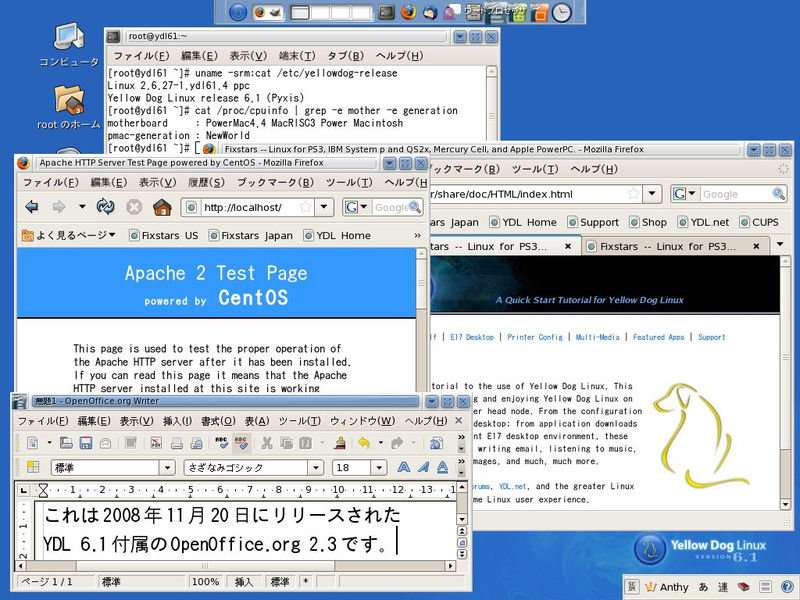
Task: Click the Undo arrow in Writer
Action: click(364, 443)
